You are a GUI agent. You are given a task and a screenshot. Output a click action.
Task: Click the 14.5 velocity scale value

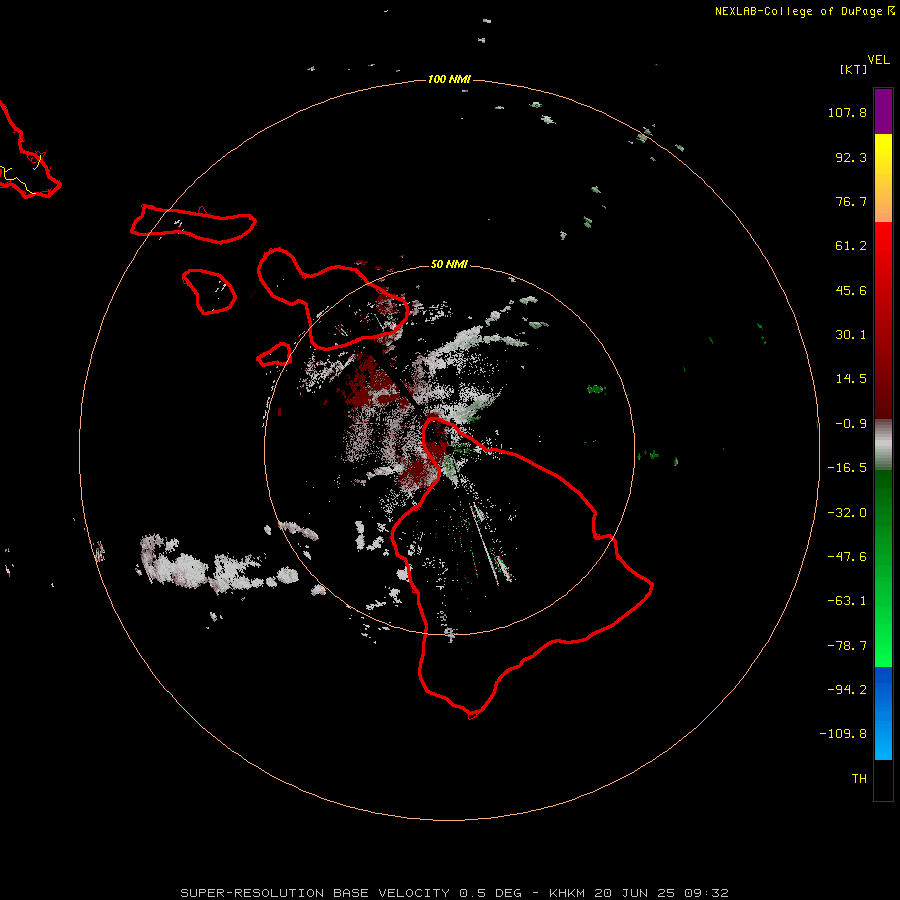click(851, 379)
